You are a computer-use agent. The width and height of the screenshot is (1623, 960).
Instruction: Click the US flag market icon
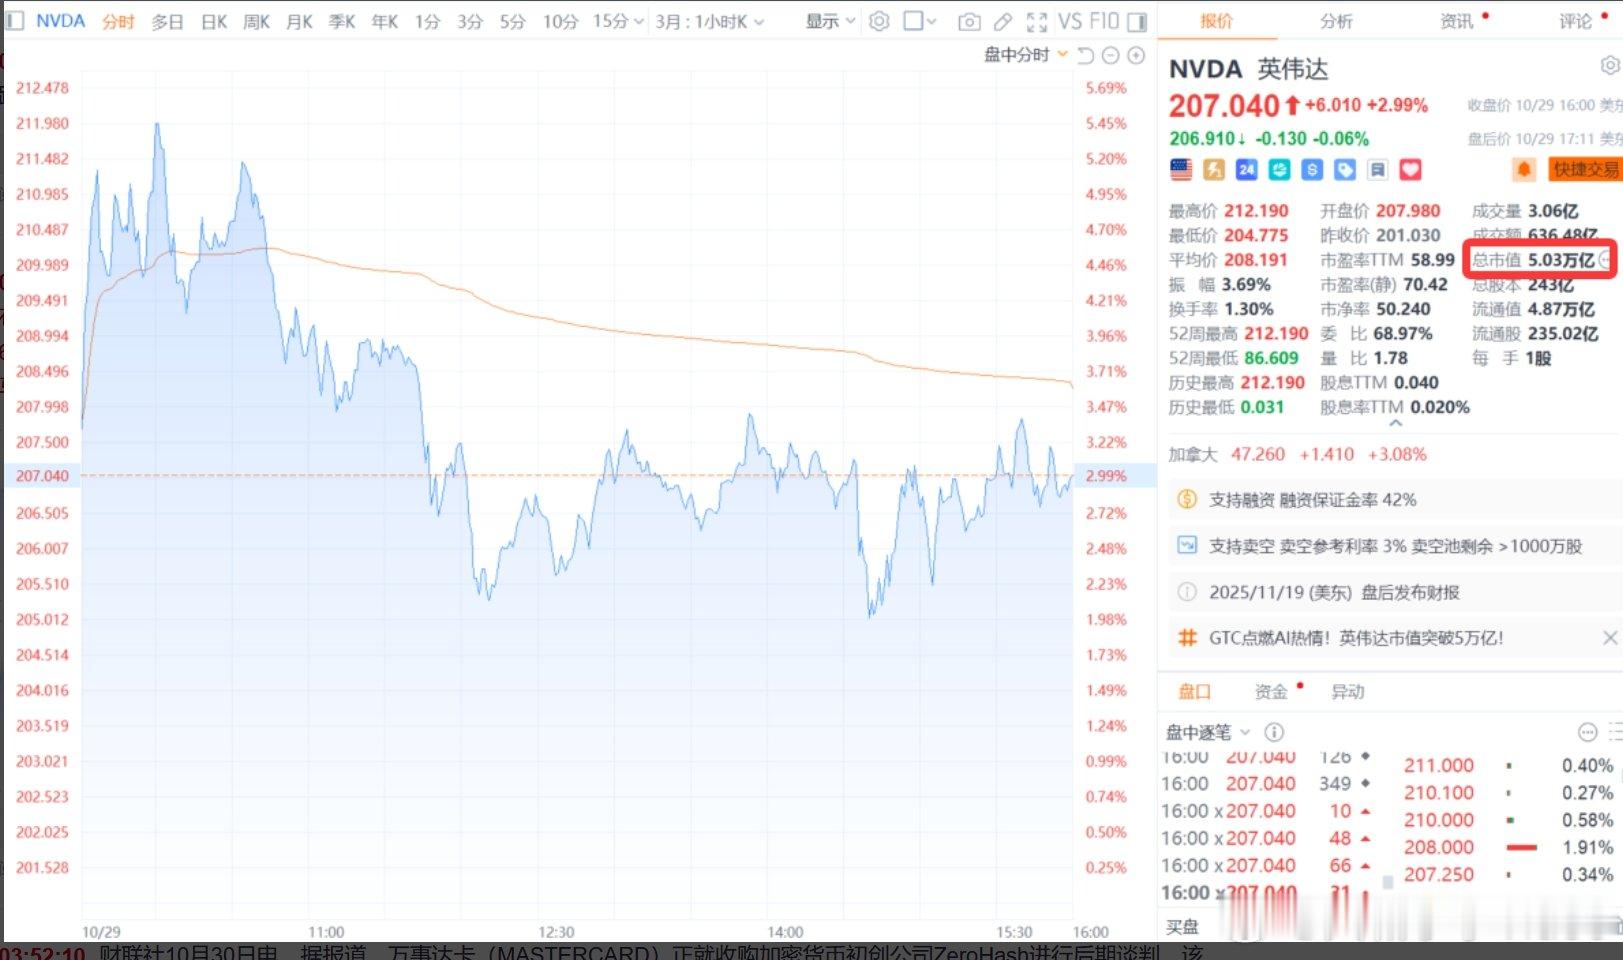pos(1181,170)
